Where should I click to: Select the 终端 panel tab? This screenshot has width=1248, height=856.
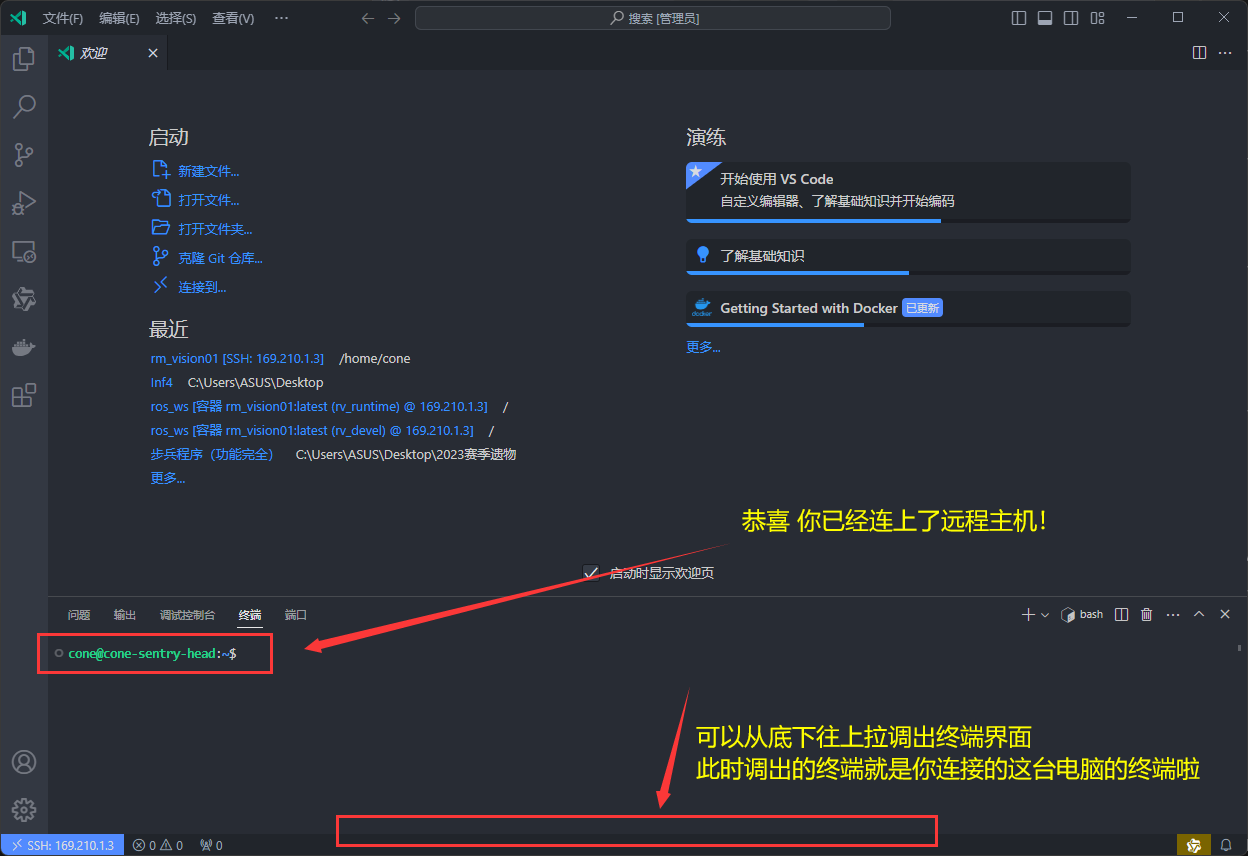point(250,614)
